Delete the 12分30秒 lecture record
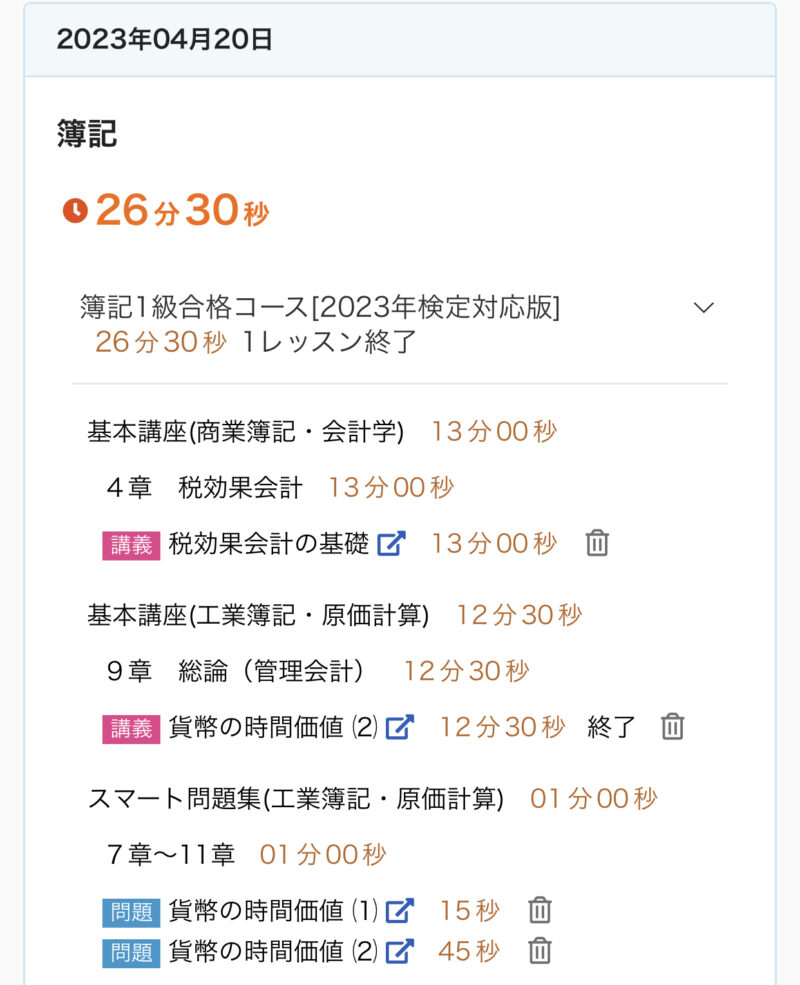This screenshot has height=985, width=800. tap(673, 727)
